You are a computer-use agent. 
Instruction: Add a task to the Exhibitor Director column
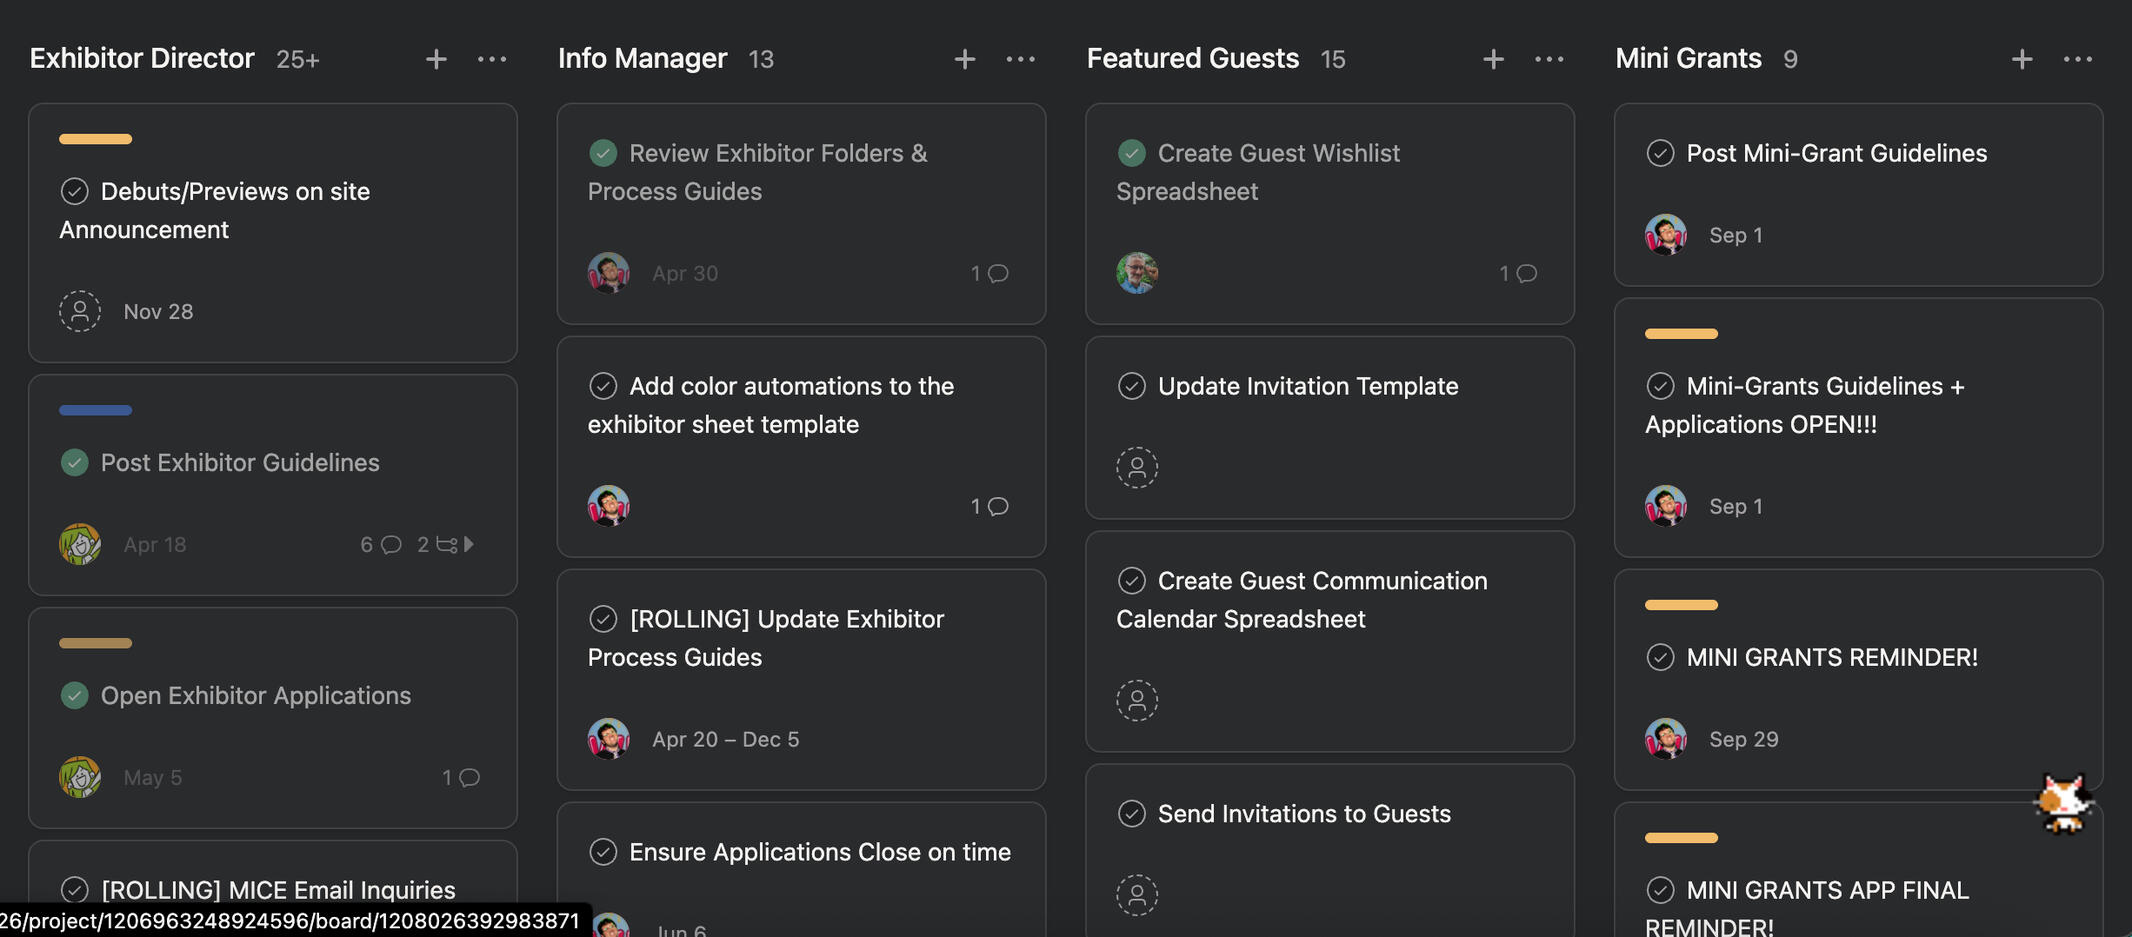(x=436, y=59)
